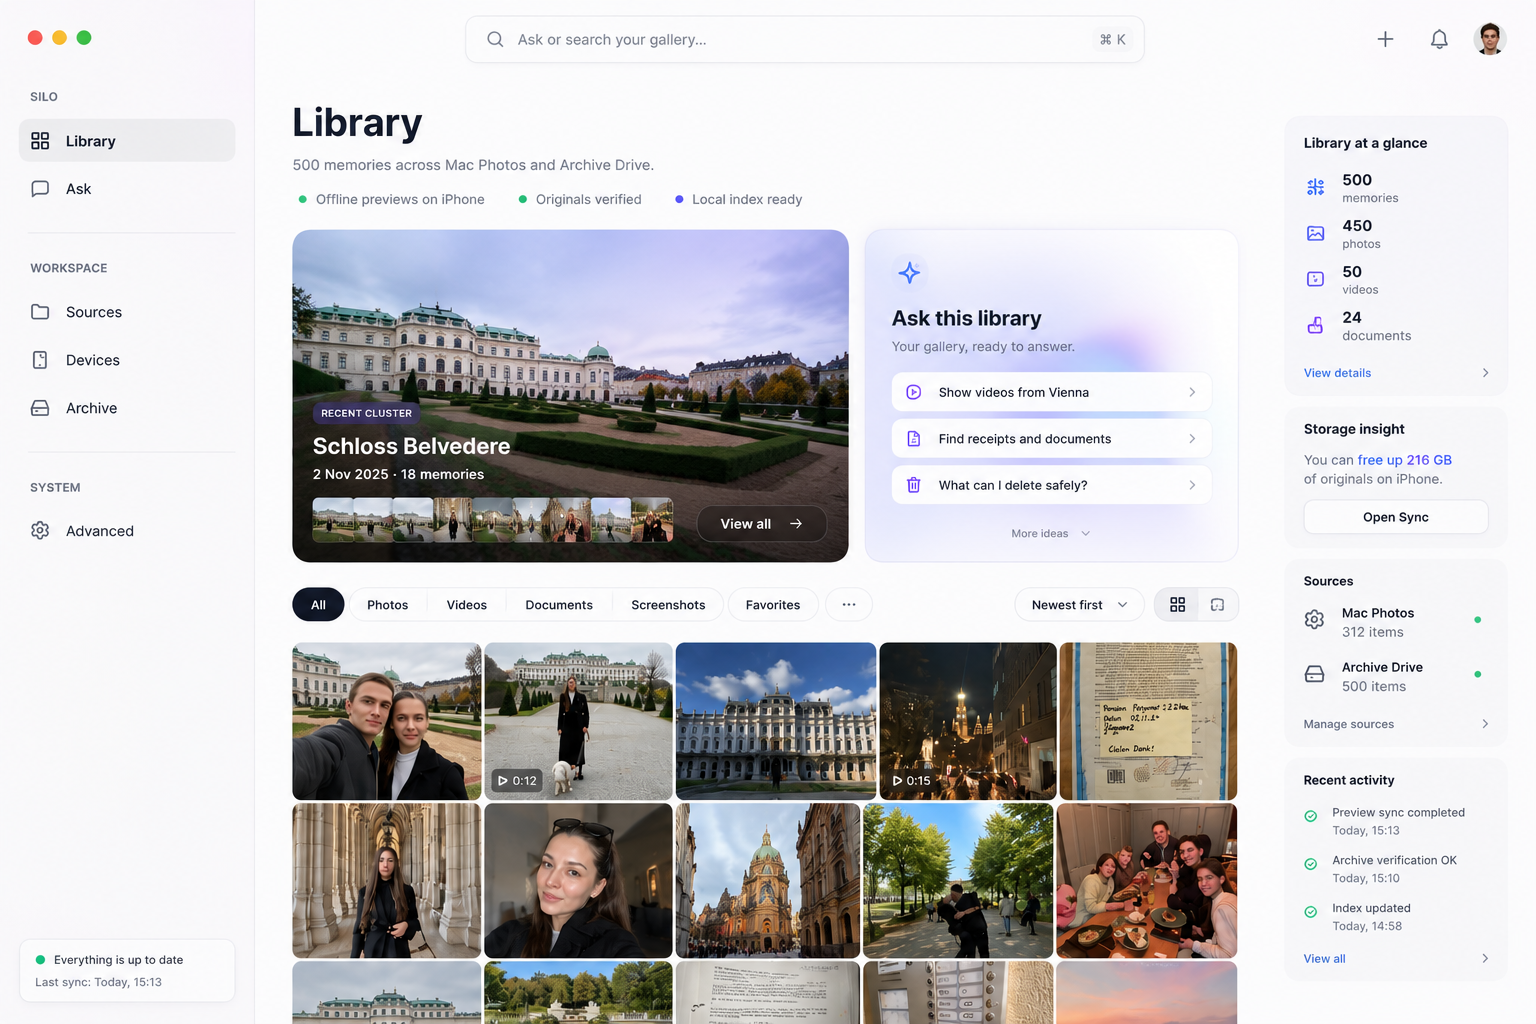Click the trash icon beside What can I delete

point(913,485)
